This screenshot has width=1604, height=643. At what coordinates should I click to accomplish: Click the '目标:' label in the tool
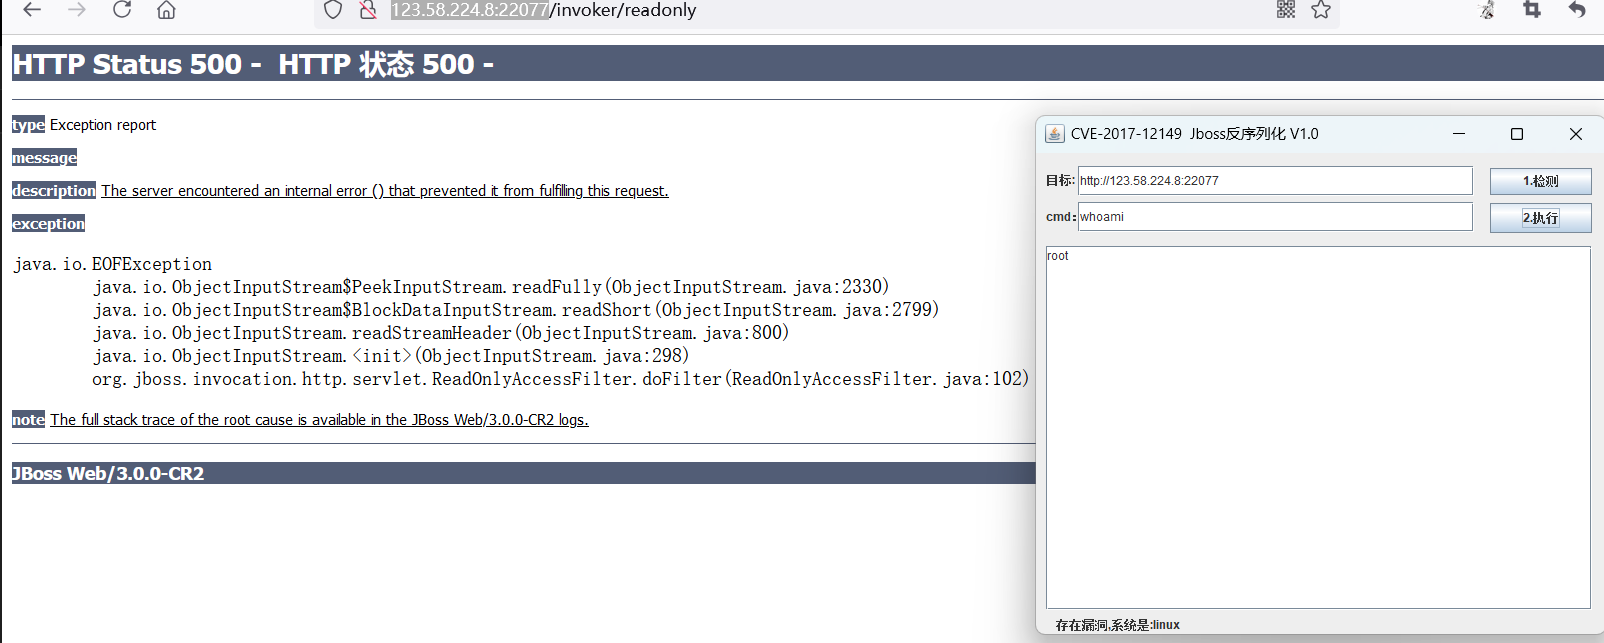click(x=1060, y=181)
